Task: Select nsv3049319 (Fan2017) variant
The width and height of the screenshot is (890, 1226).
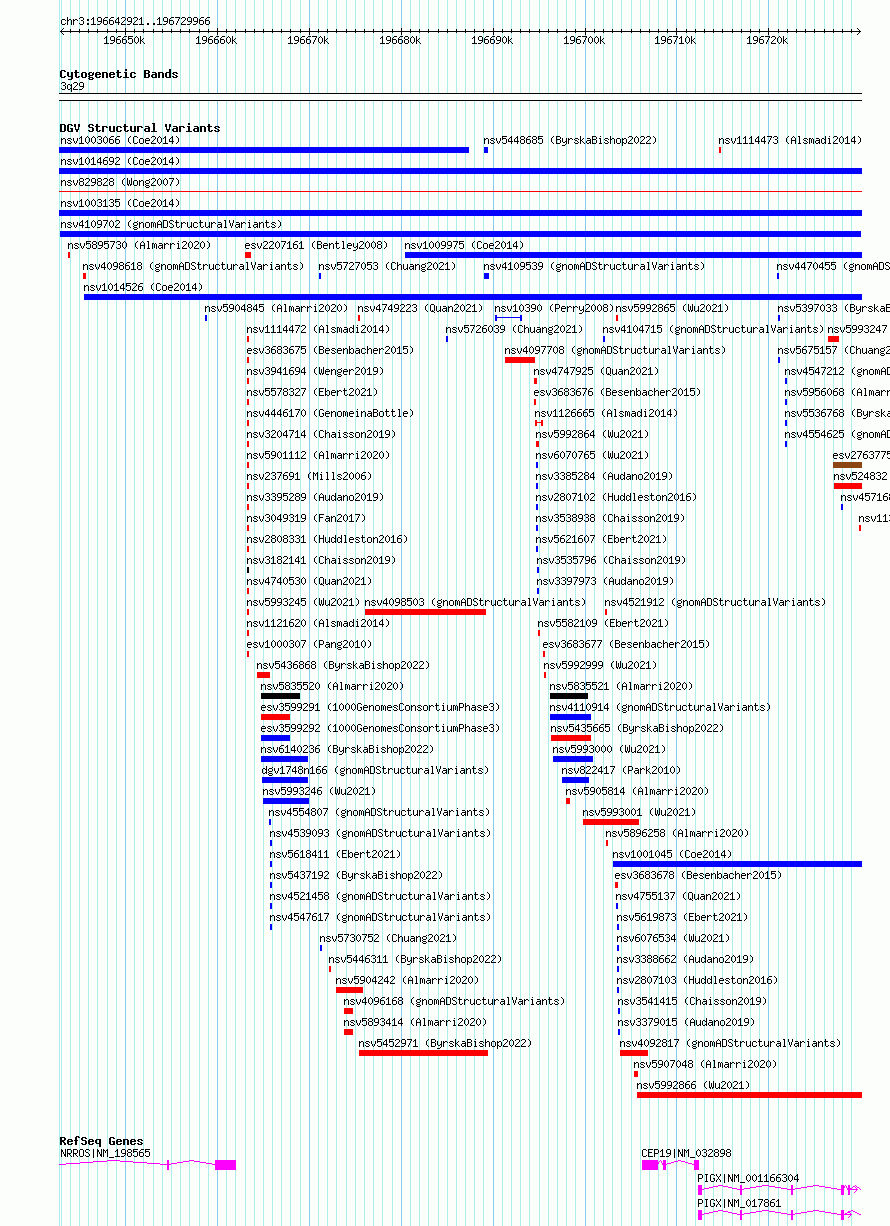Action: (306, 519)
